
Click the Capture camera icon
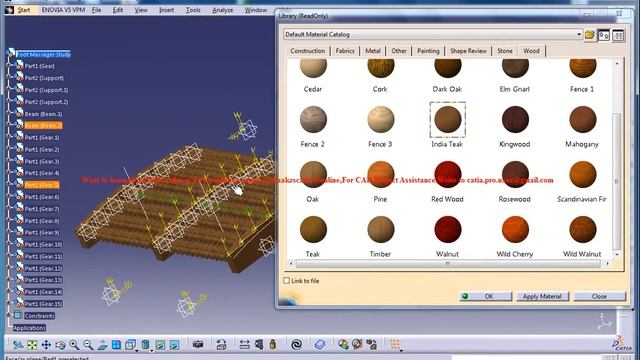point(198,345)
